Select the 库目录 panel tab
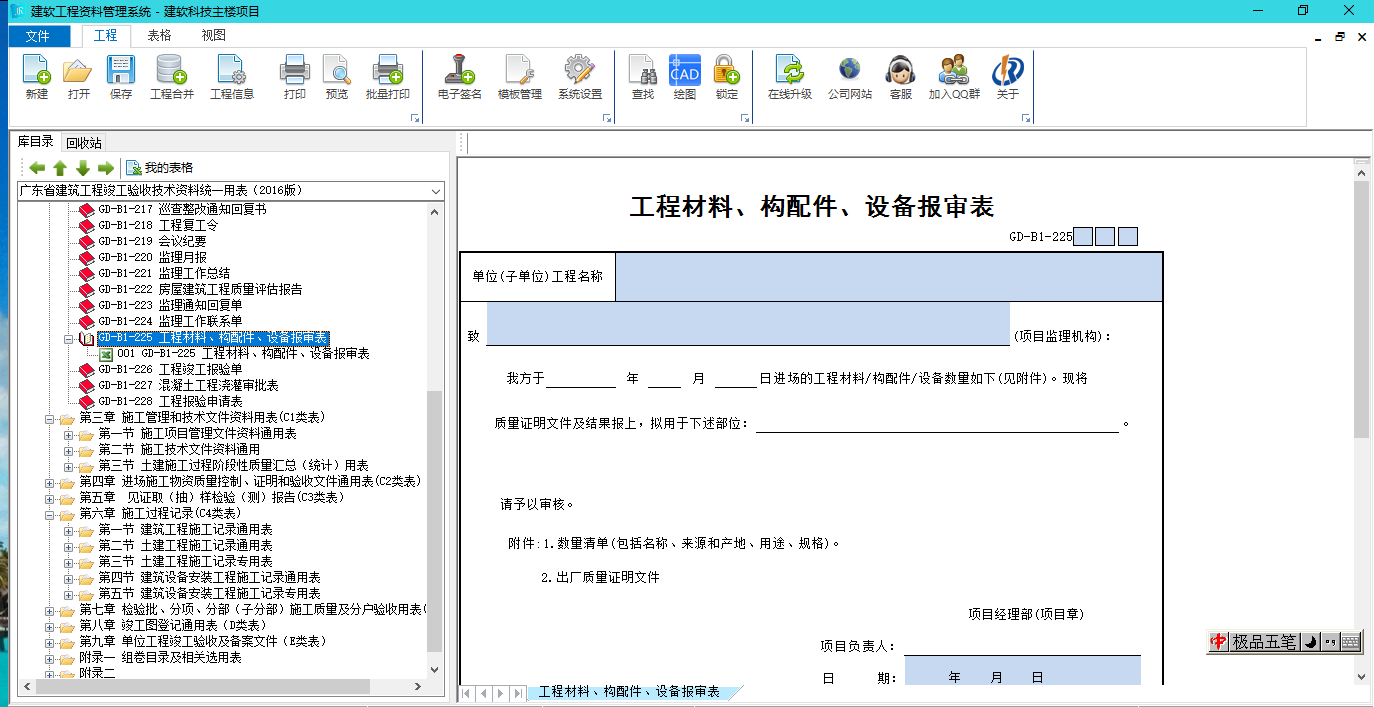This screenshot has width=1374, height=707. pyautogui.click(x=36, y=142)
